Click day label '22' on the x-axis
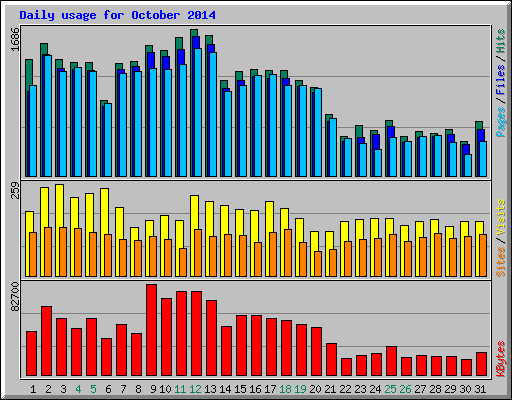512x400 pixels. [345, 389]
